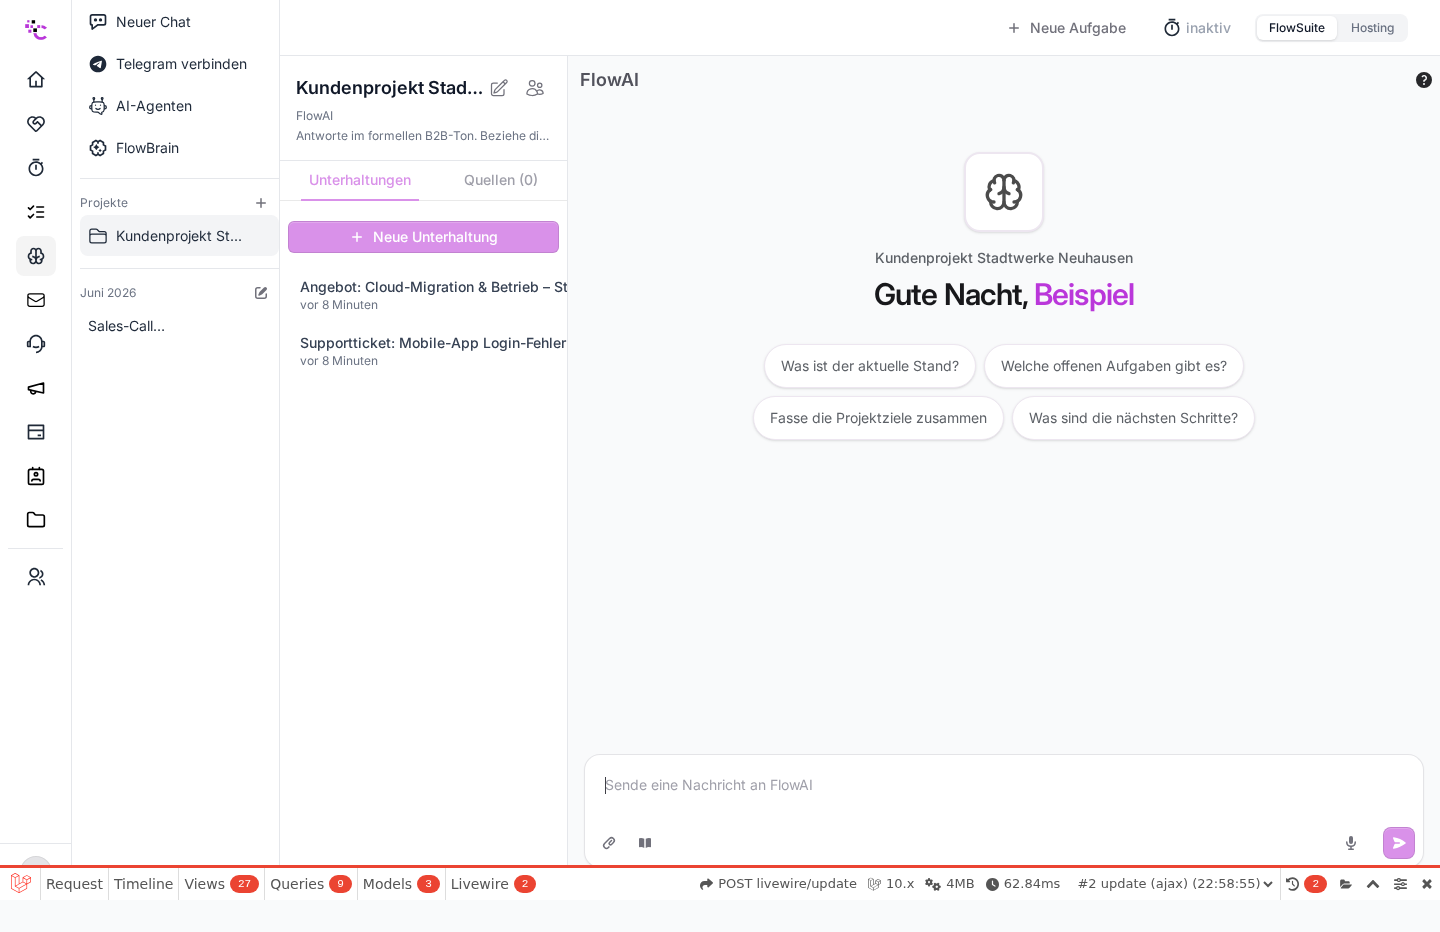
Task: Click the book icon in message box
Action: click(x=645, y=843)
